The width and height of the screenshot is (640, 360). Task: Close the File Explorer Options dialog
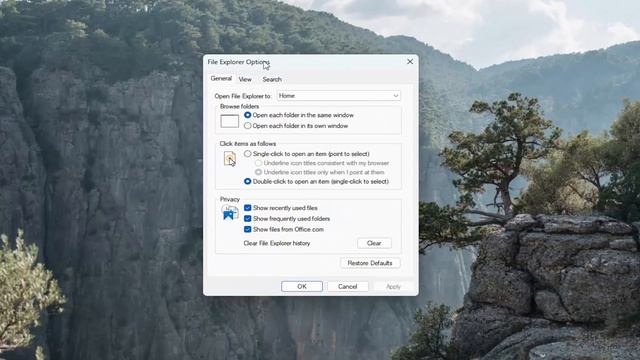pos(410,62)
